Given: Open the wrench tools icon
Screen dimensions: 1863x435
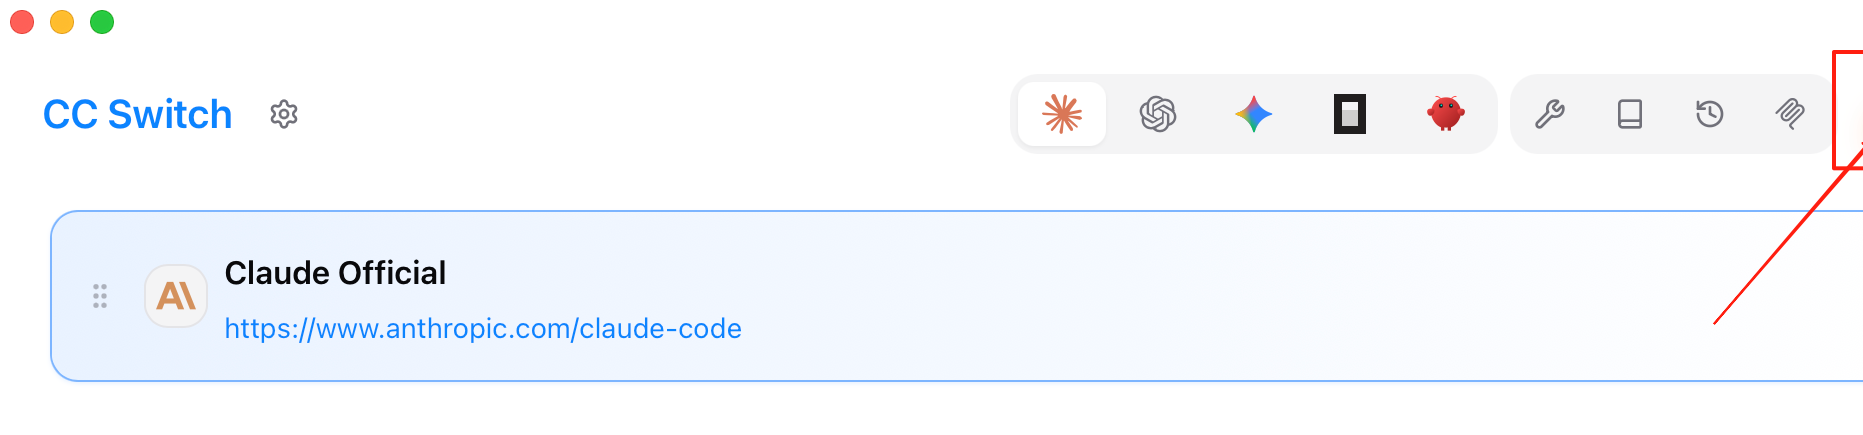Looking at the screenshot, I should tap(1549, 114).
